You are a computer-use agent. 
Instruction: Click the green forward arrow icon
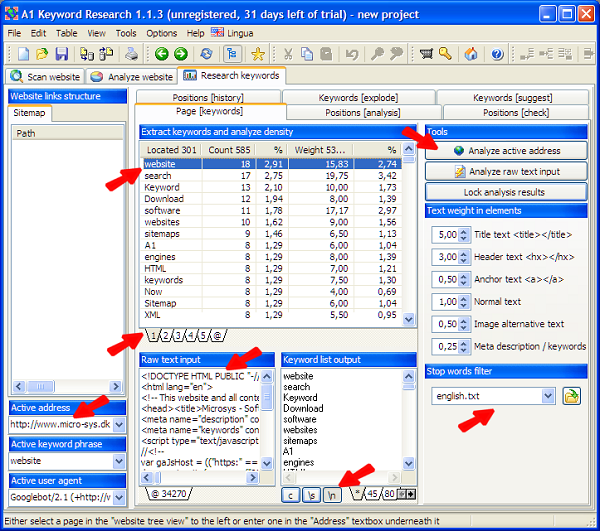click(180, 53)
